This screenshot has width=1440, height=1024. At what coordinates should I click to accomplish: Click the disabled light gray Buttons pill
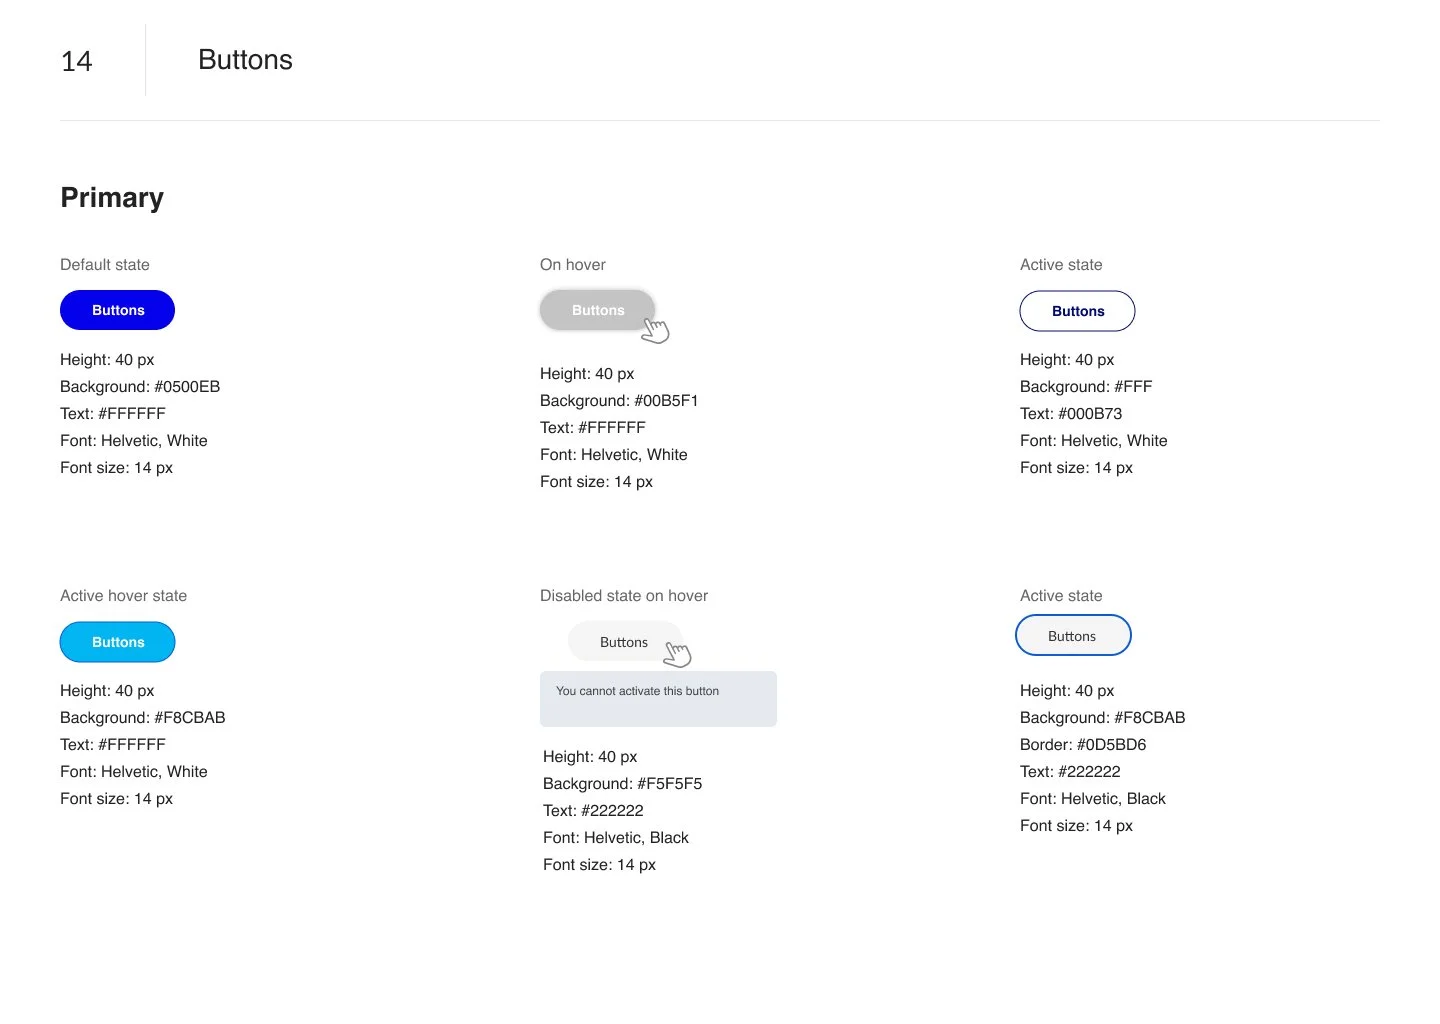[x=625, y=642]
